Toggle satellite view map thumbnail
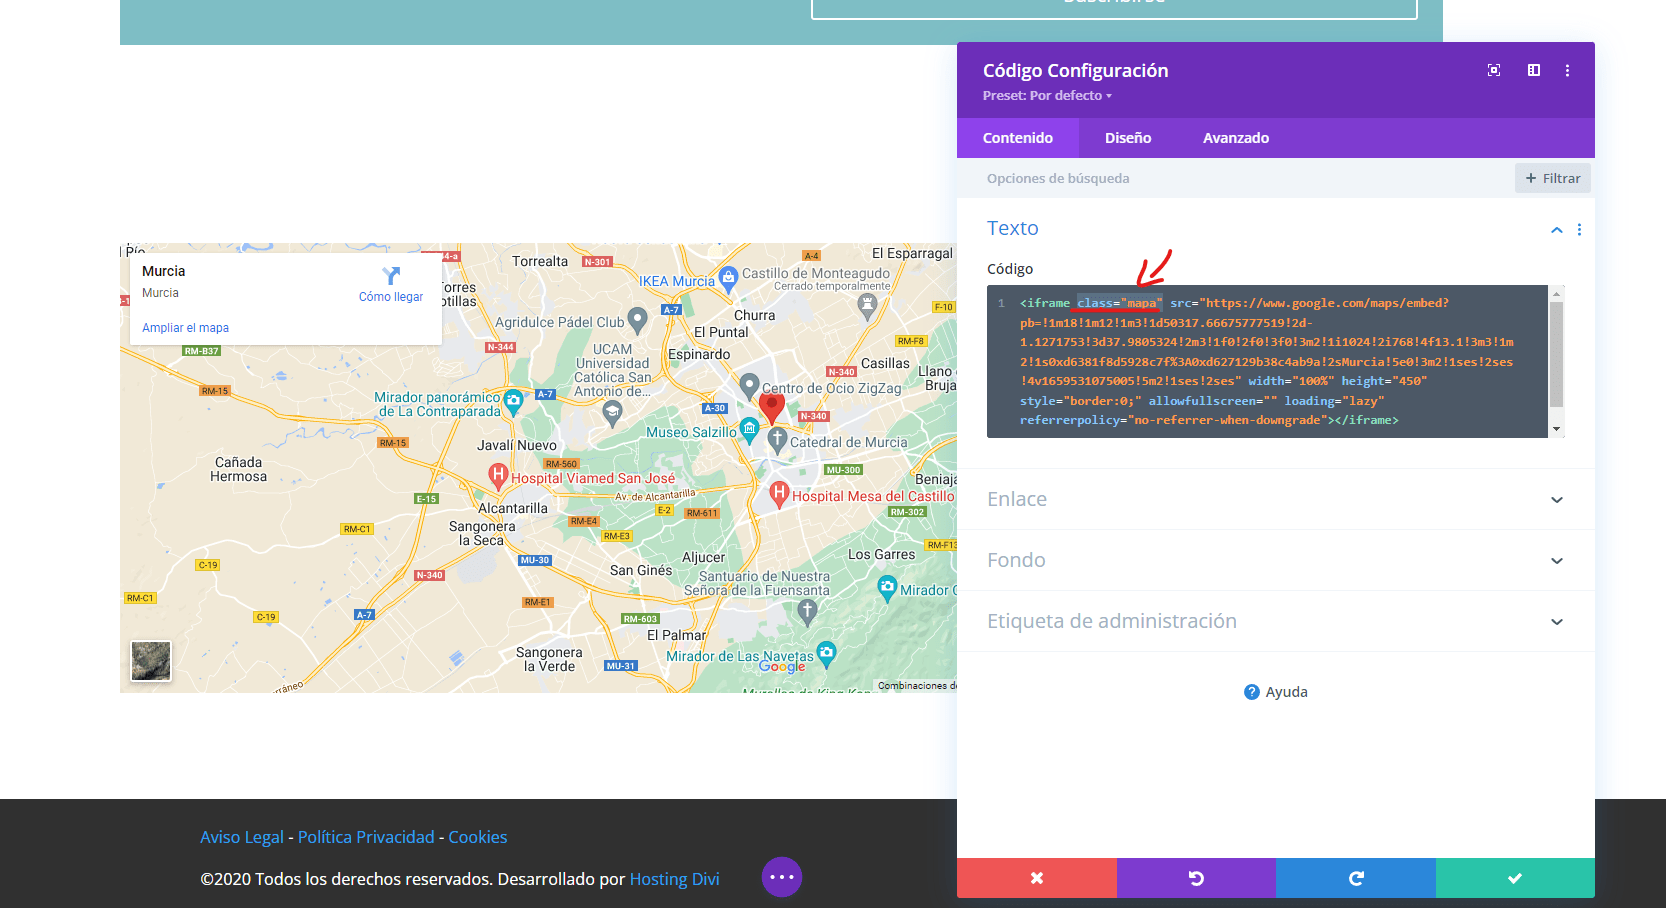The width and height of the screenshot is (1666, 908). 151,661
